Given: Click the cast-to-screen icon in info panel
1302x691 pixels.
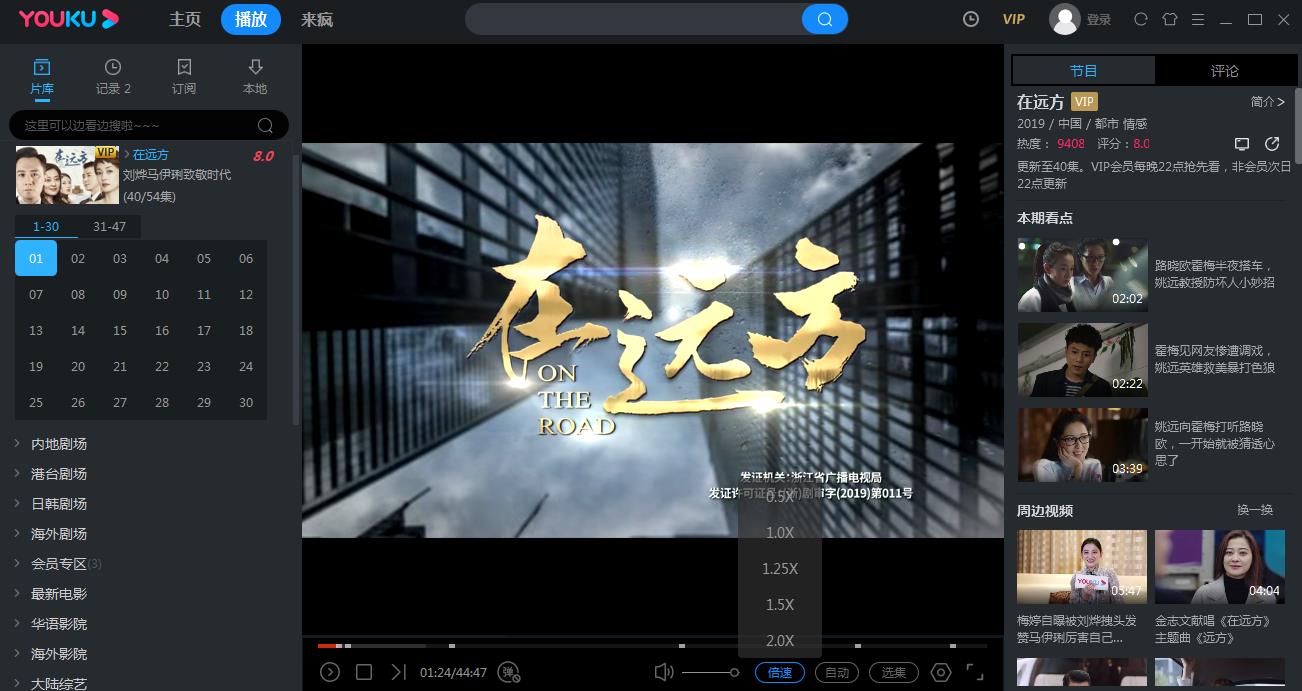Looking at the screenshot, I should [1242, 144].
